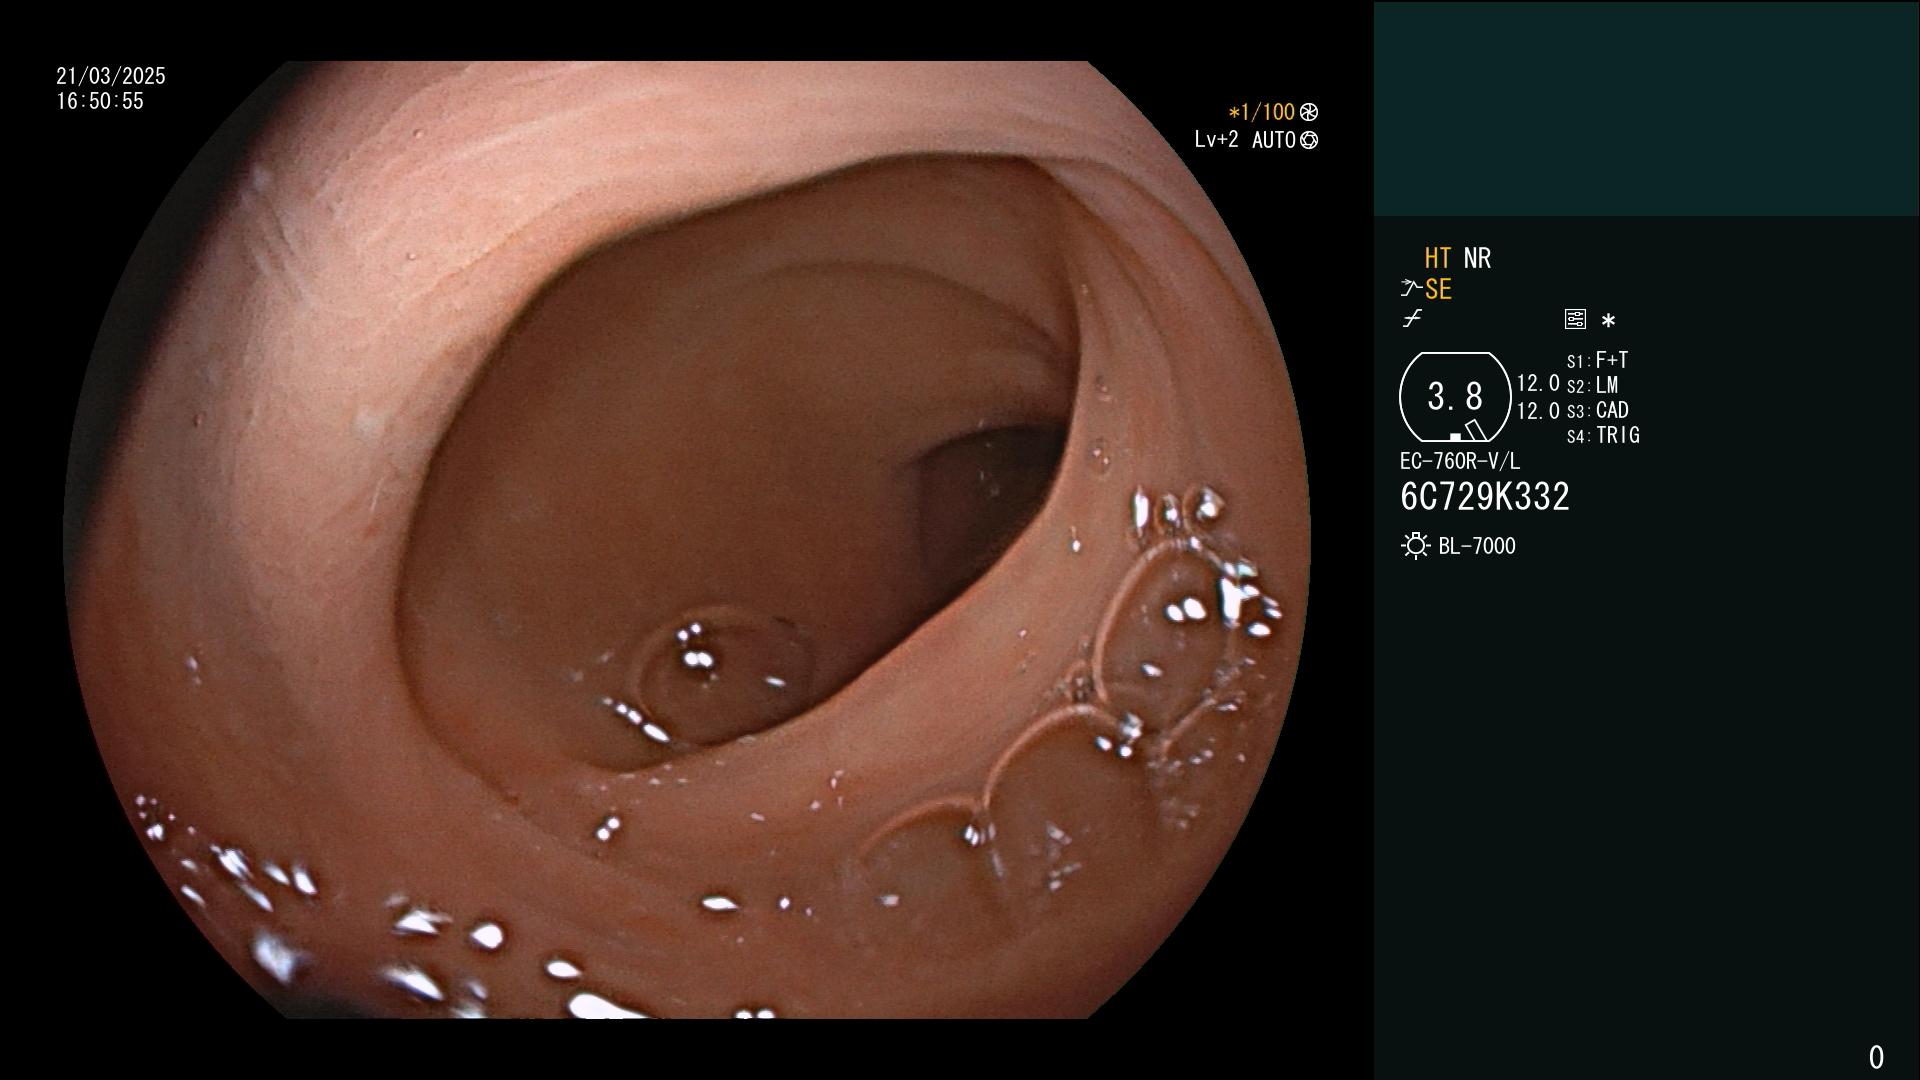Click the S2: LM switch label
This screenshot has width=1920, height=1080.
point(1592,385)
